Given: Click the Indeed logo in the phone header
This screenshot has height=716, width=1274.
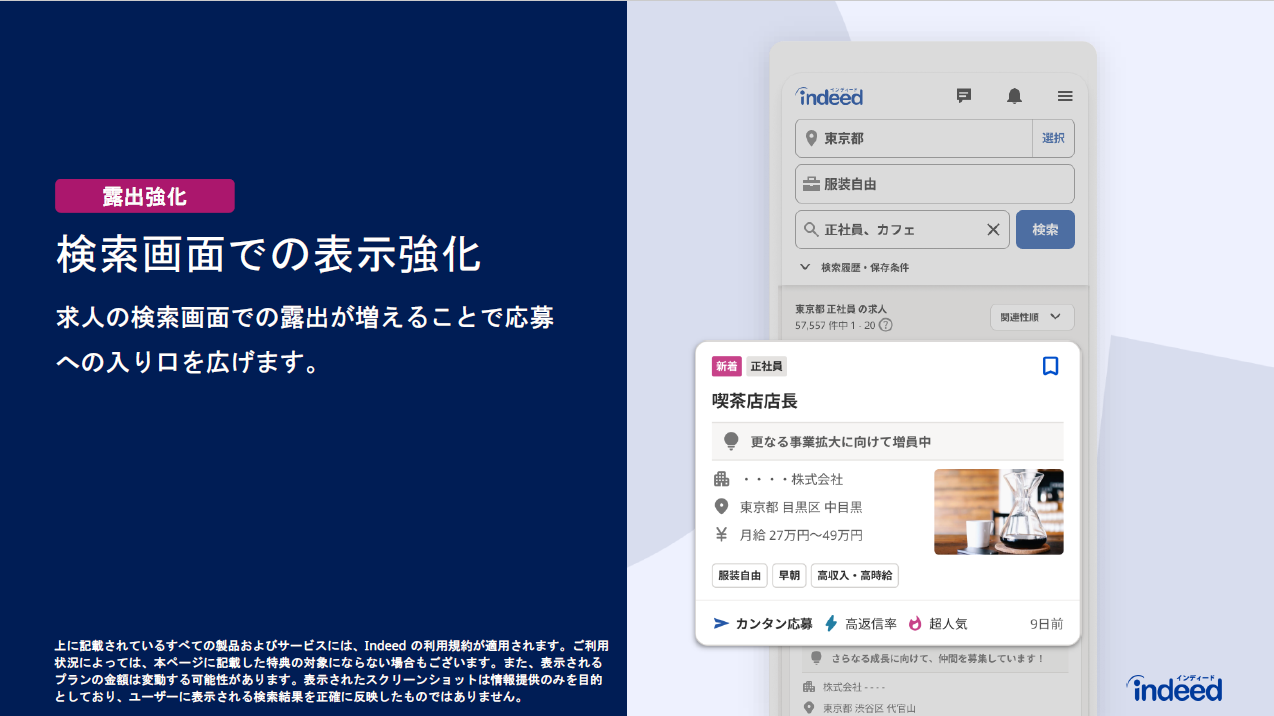Looking at the screenshot, I should [829, 96].
